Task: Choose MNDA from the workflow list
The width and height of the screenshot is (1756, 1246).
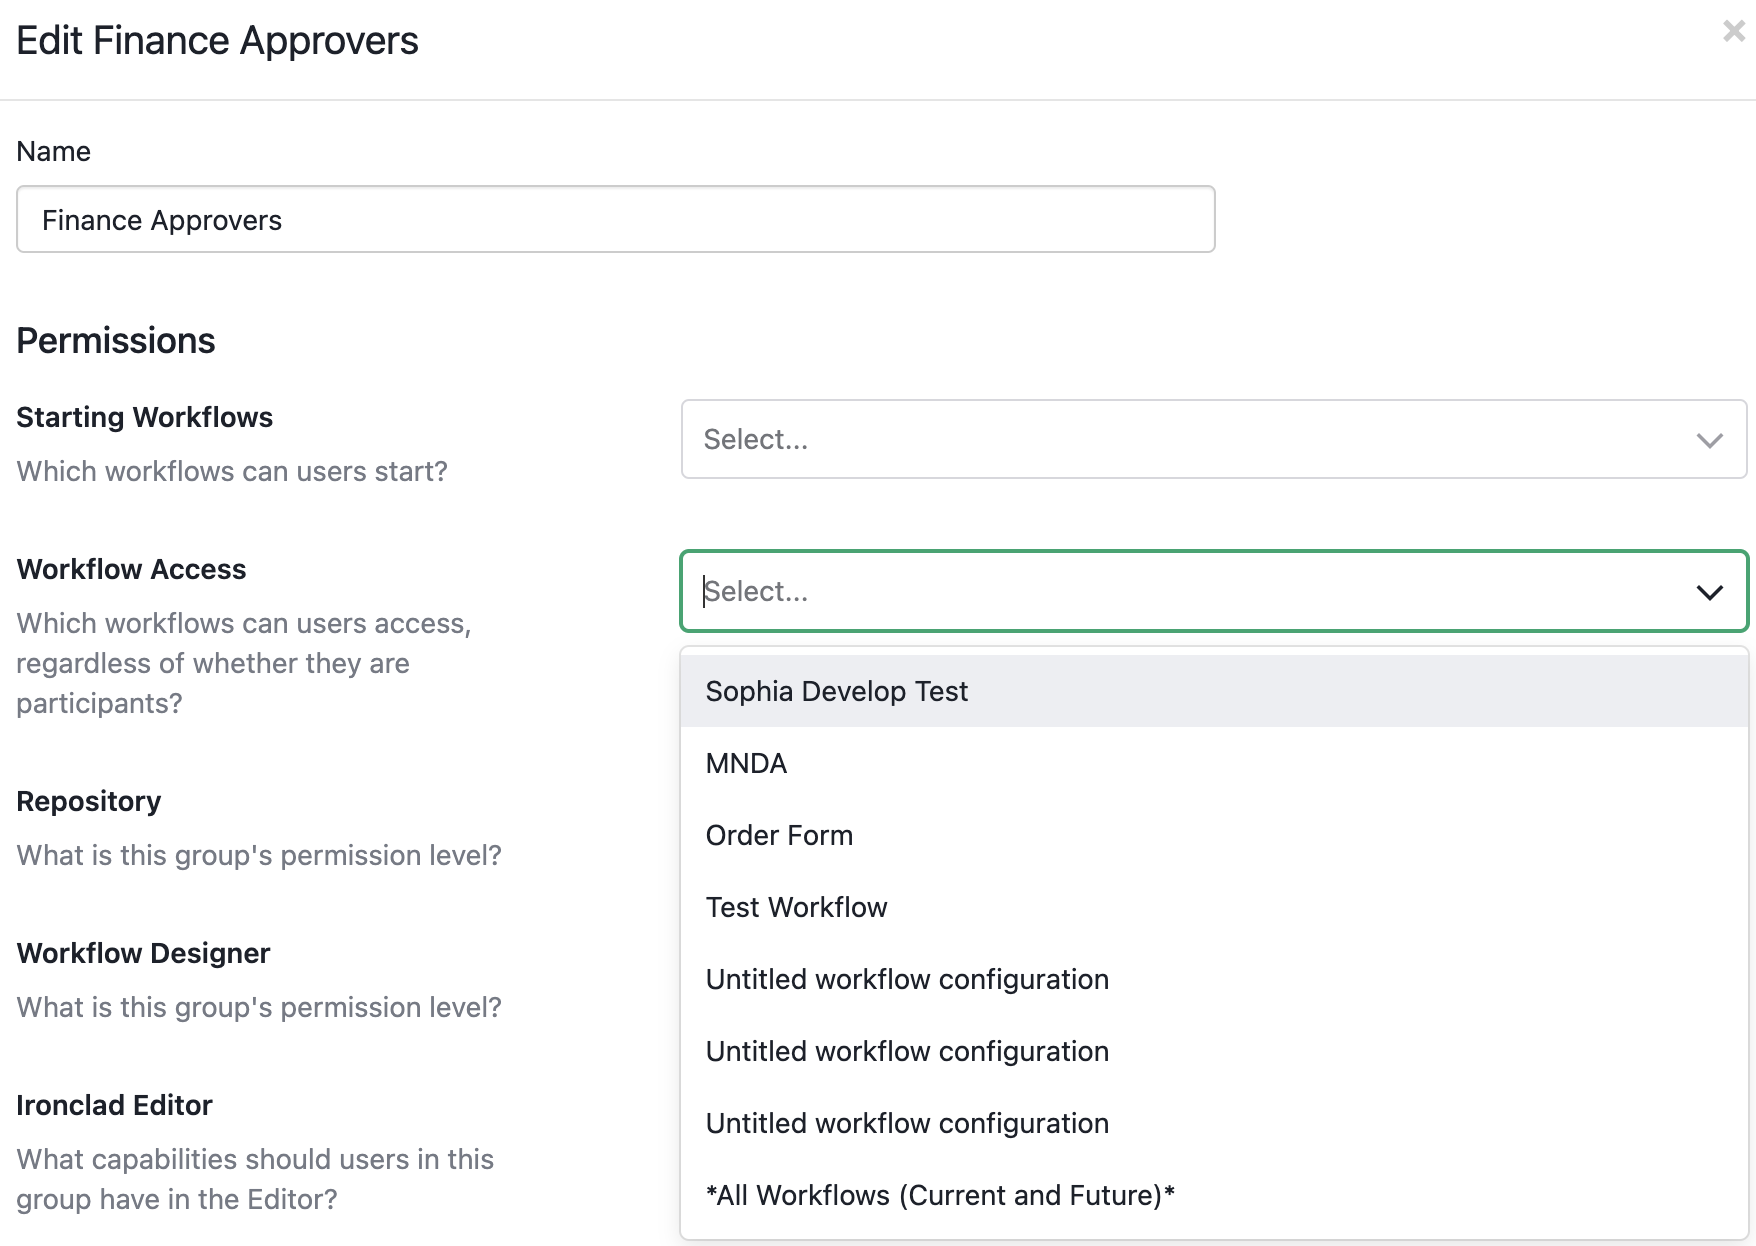Action: 1214,763
